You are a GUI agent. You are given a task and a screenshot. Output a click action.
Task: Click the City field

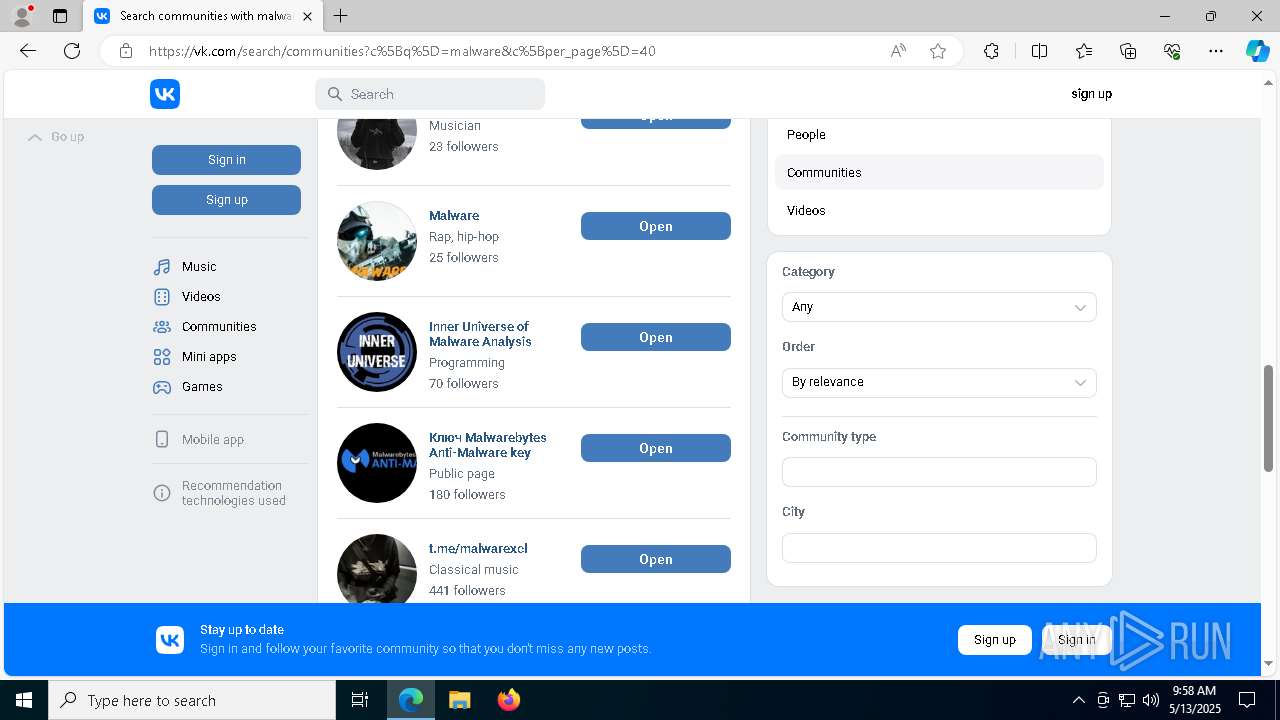click(x=939, y=548)
